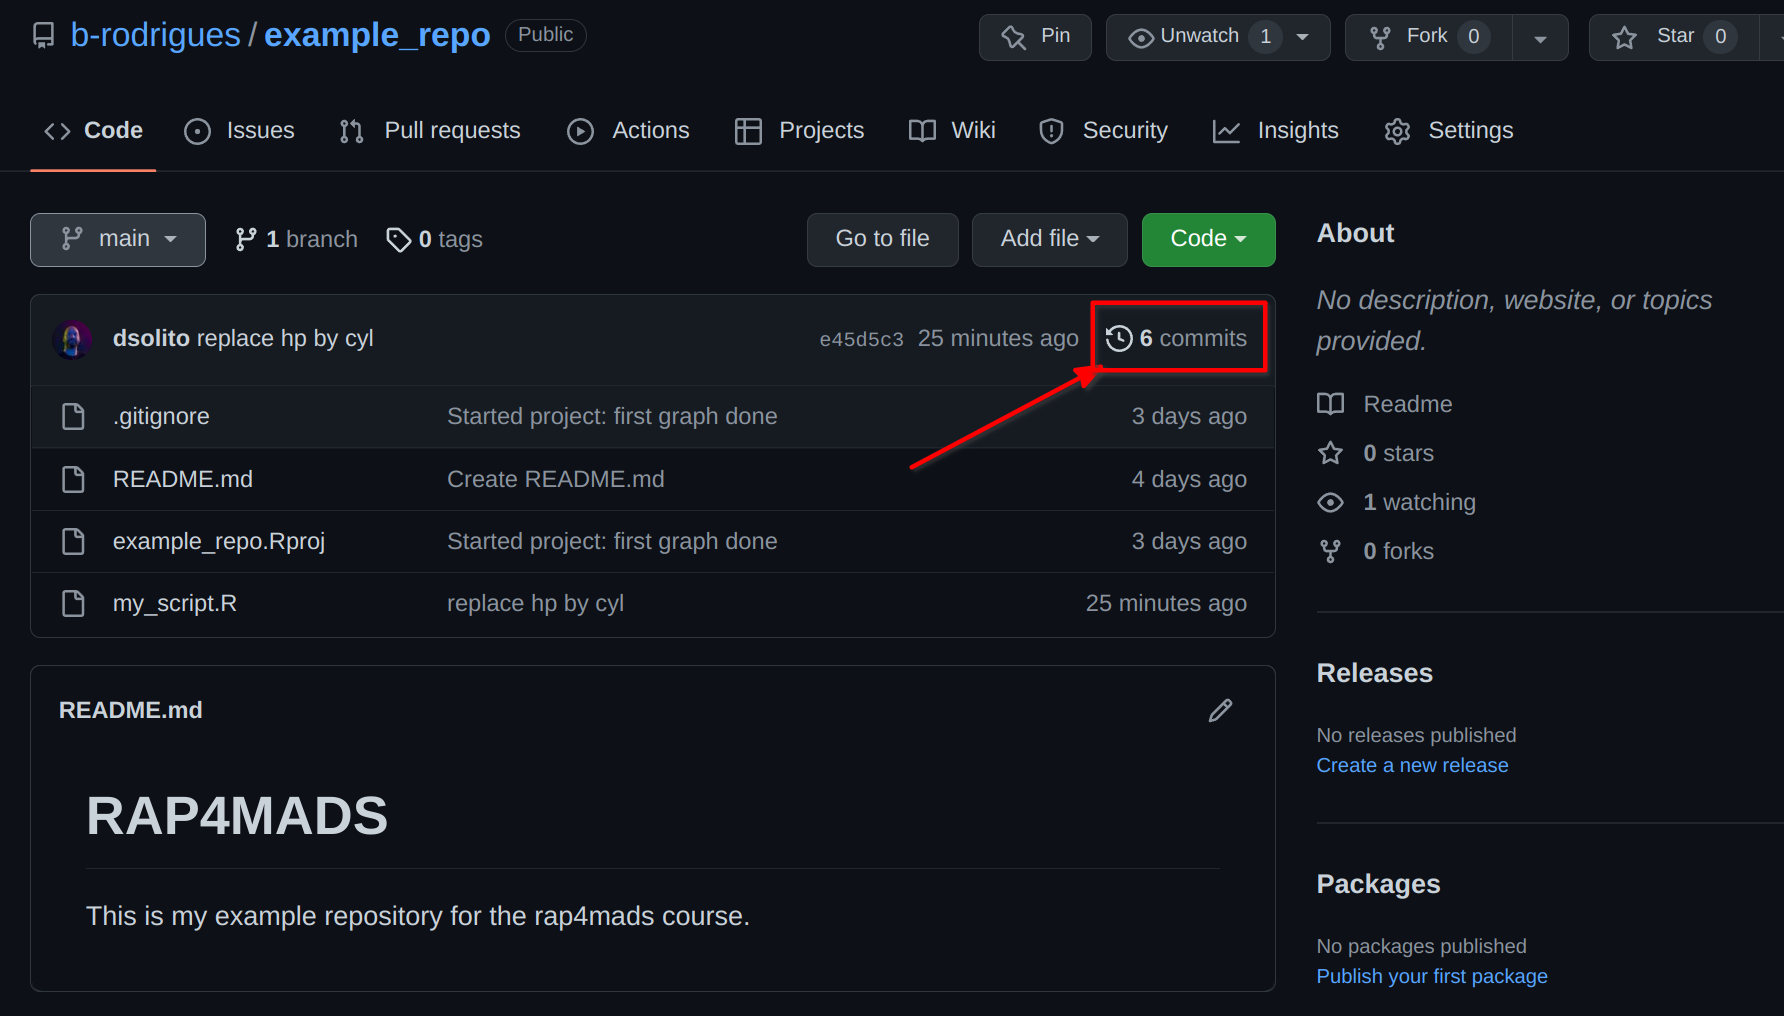Open the Issues tab

coord(239,131)
